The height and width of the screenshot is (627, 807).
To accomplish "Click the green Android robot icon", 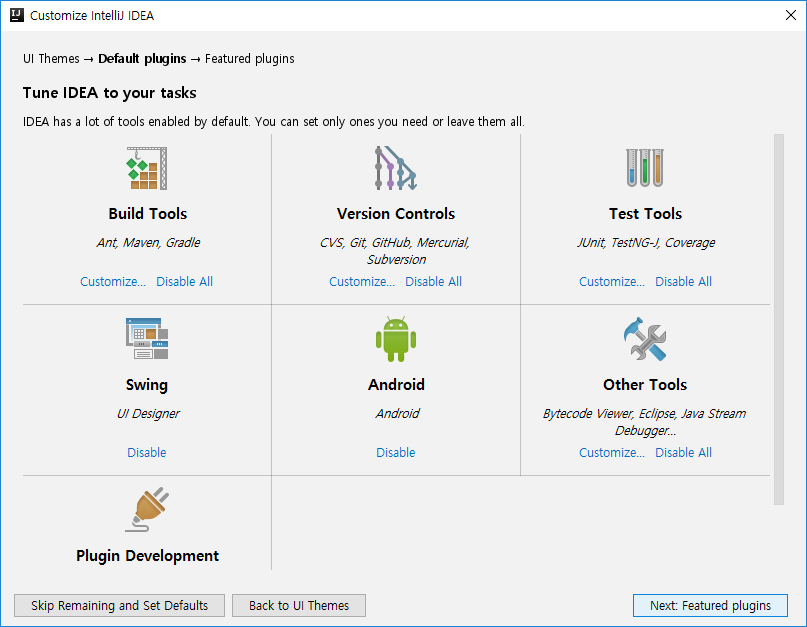I will tap(396, 339).
